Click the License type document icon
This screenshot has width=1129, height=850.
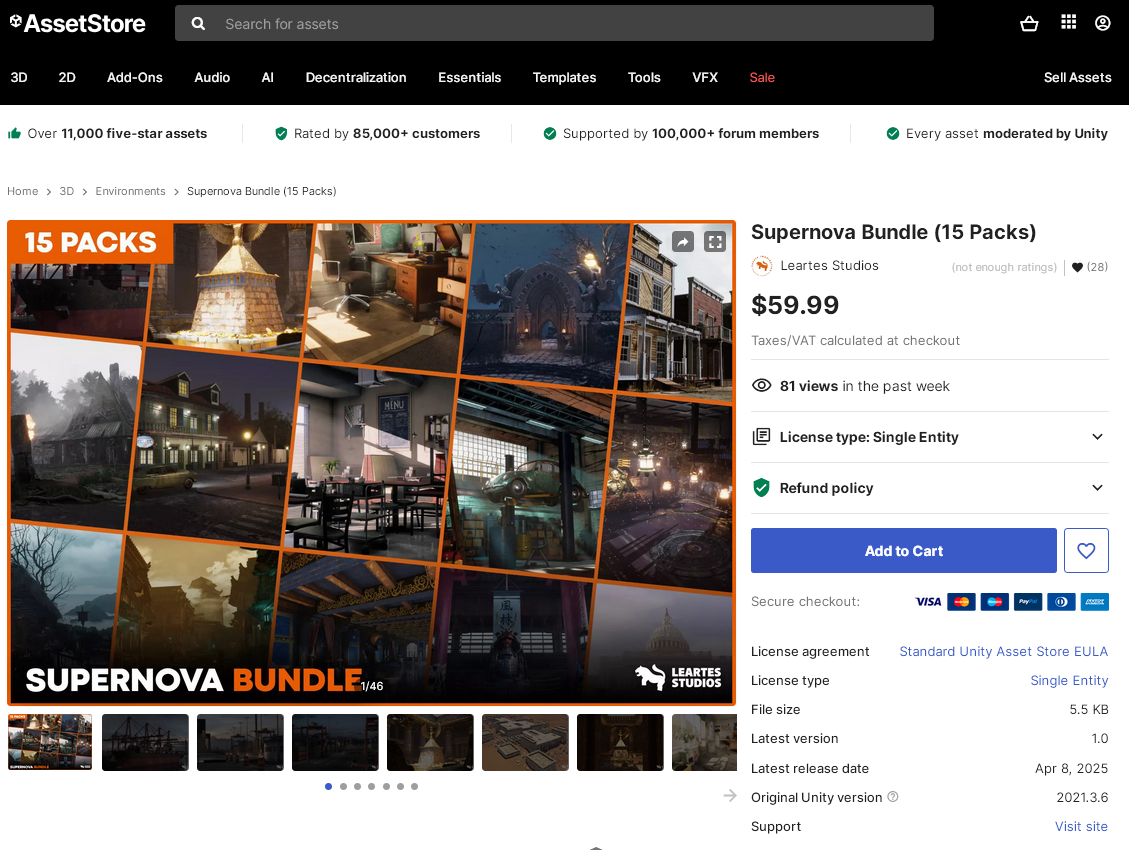(761, 437)
